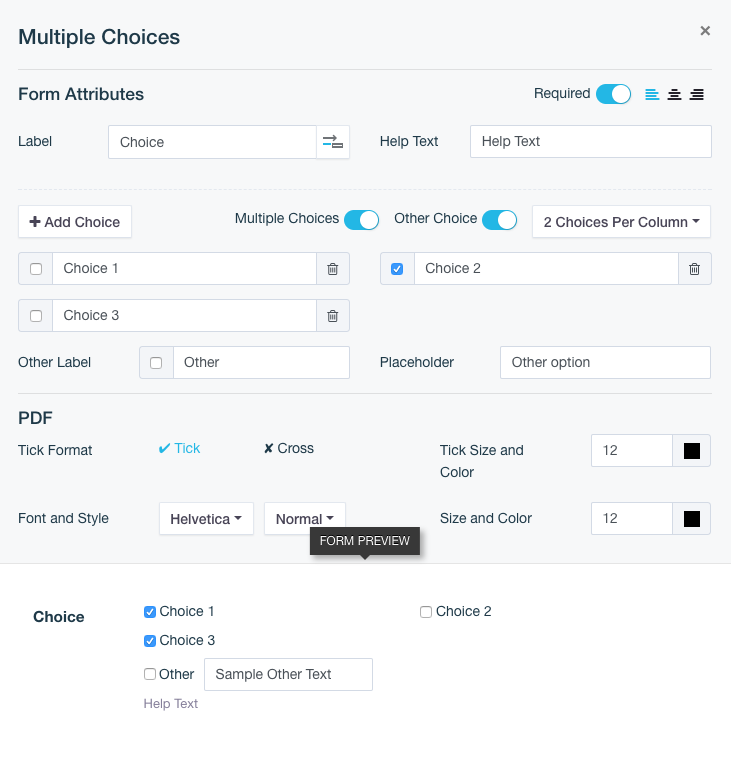Open the Tick Size and Color swatch
The height and width of the screenshot is (761, 731).
click(691, 451)
